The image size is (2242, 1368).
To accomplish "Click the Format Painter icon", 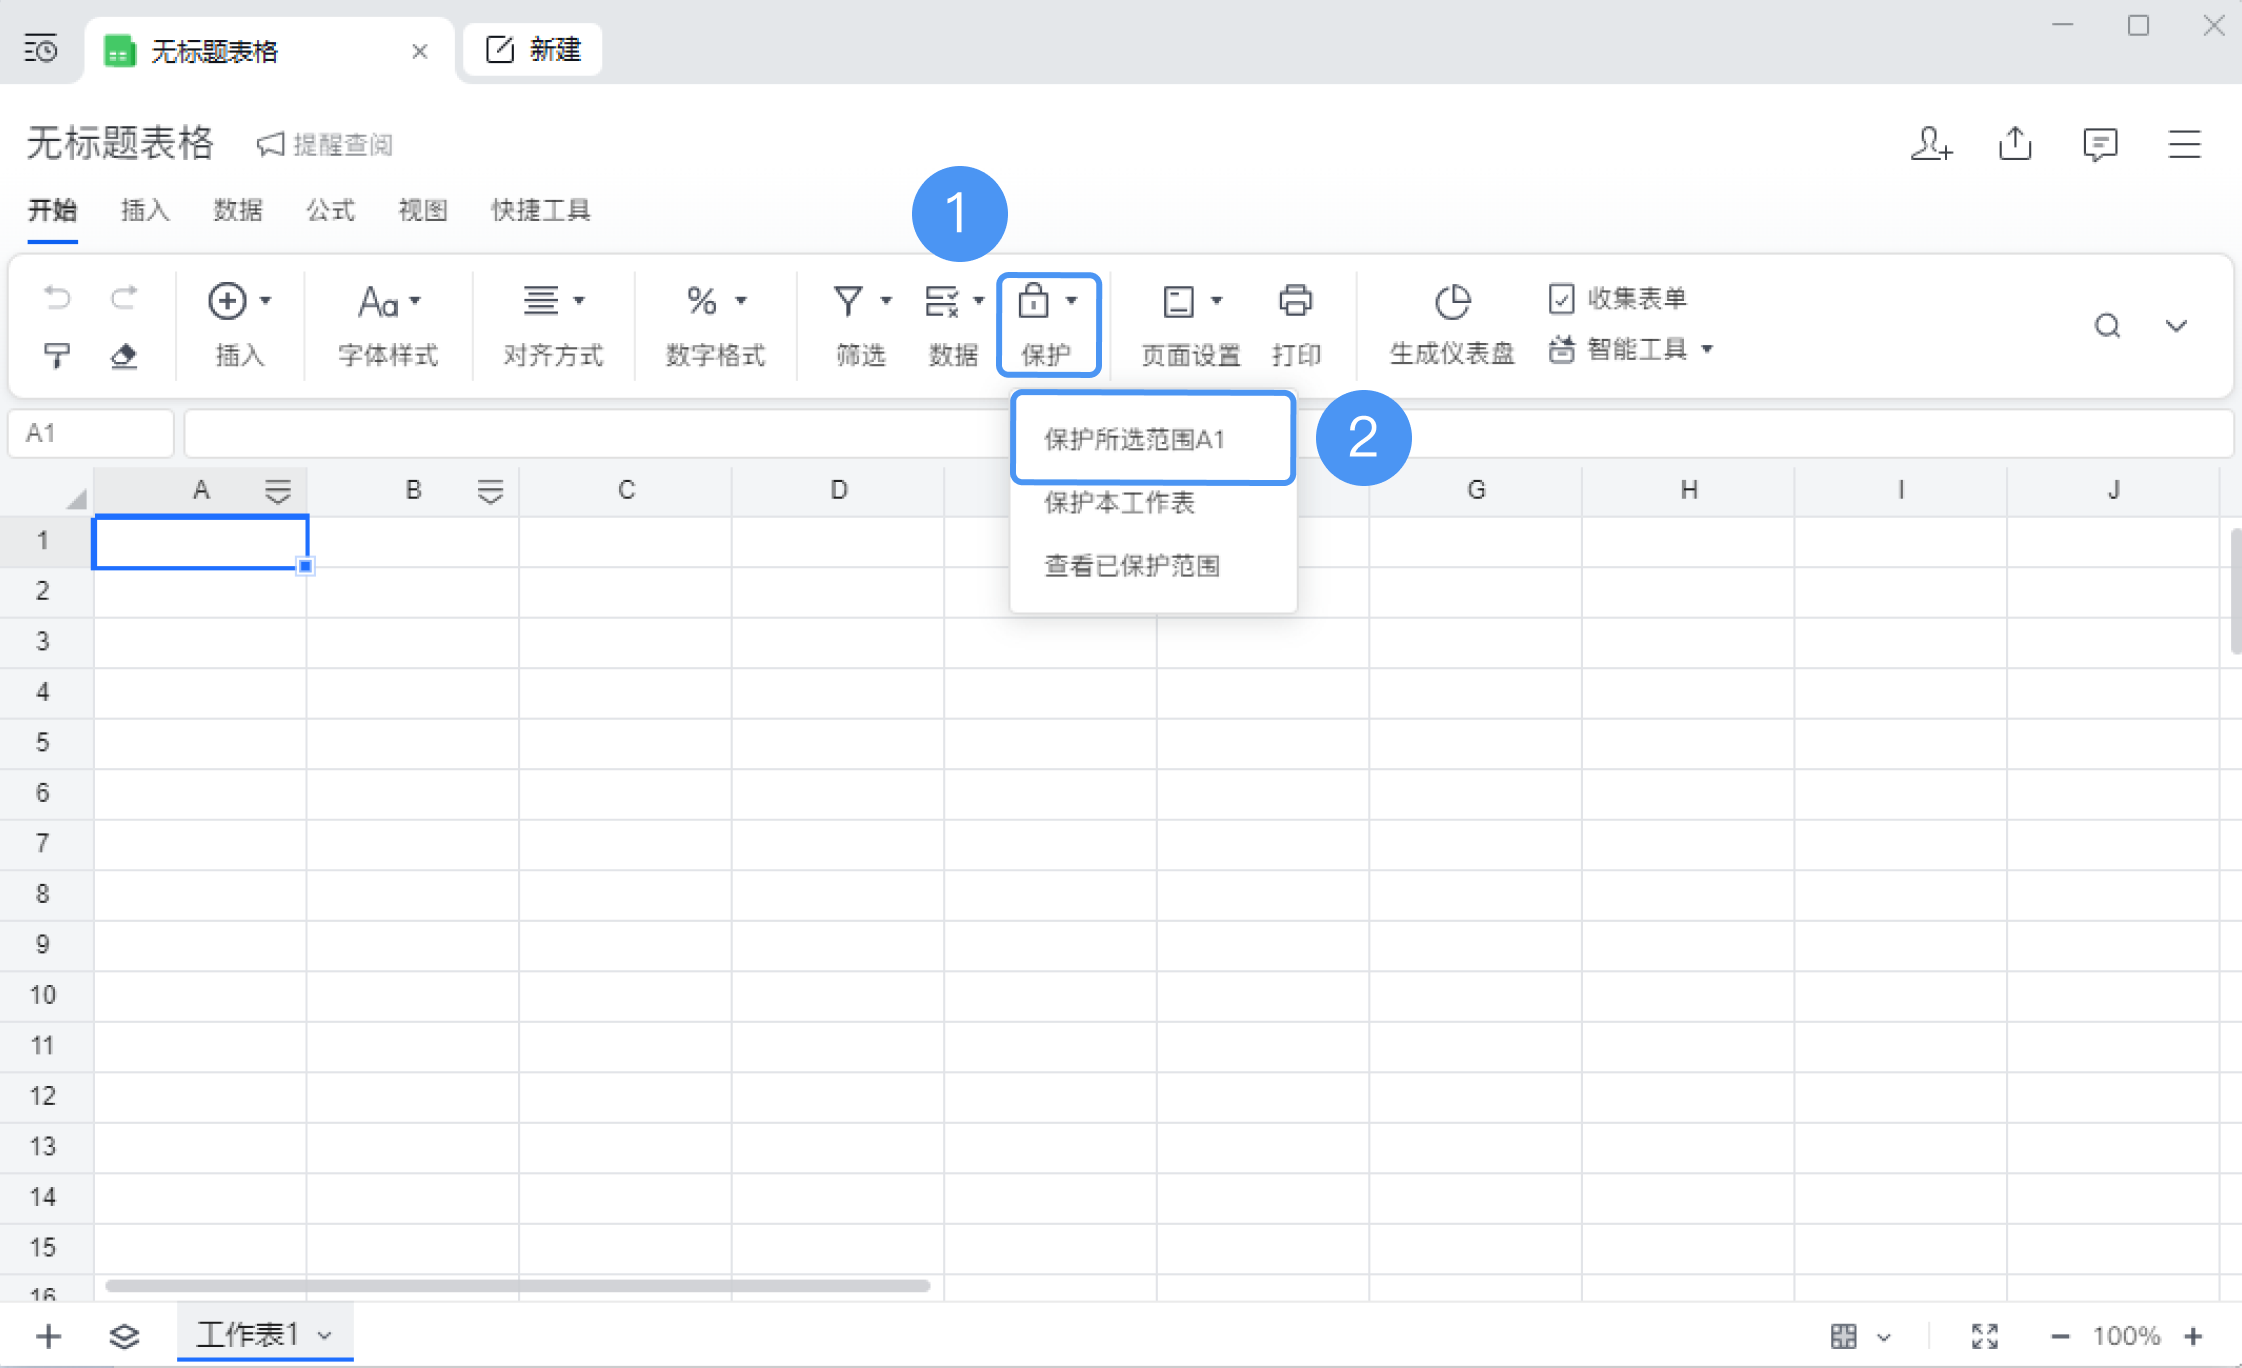I will [x=57, y=356].
